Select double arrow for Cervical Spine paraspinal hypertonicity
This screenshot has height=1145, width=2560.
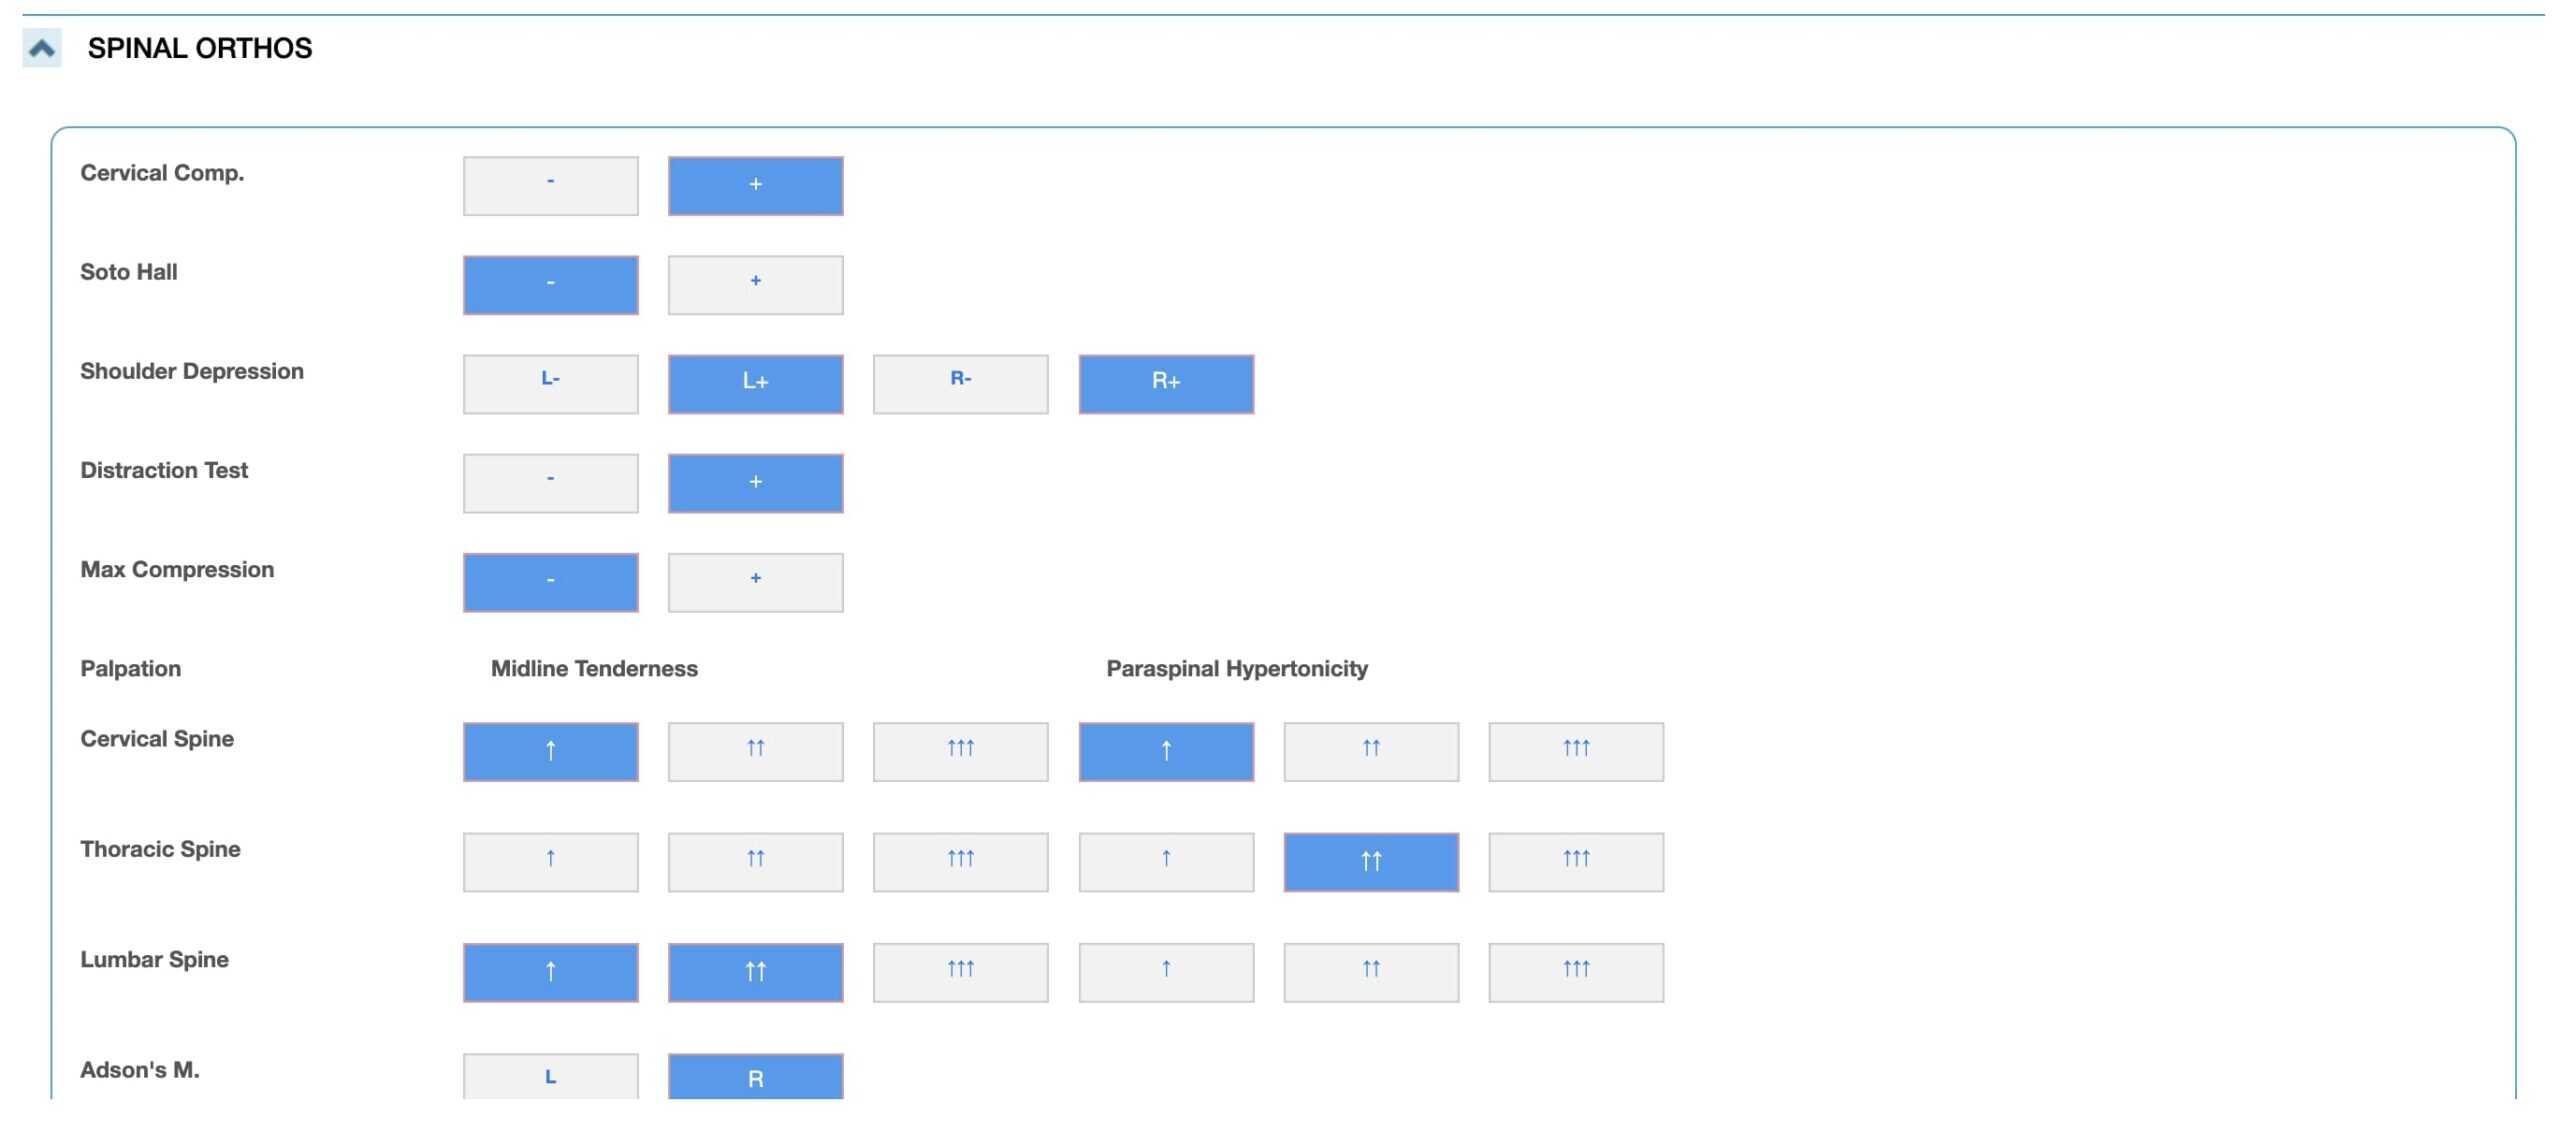[x=1371, y=751]
